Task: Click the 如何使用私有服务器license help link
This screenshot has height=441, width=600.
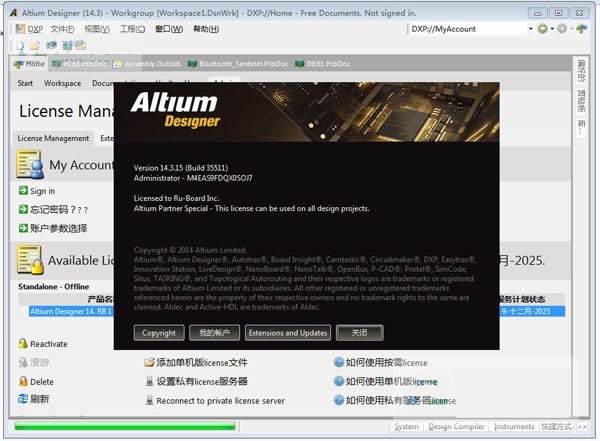Action: [401, 400]
